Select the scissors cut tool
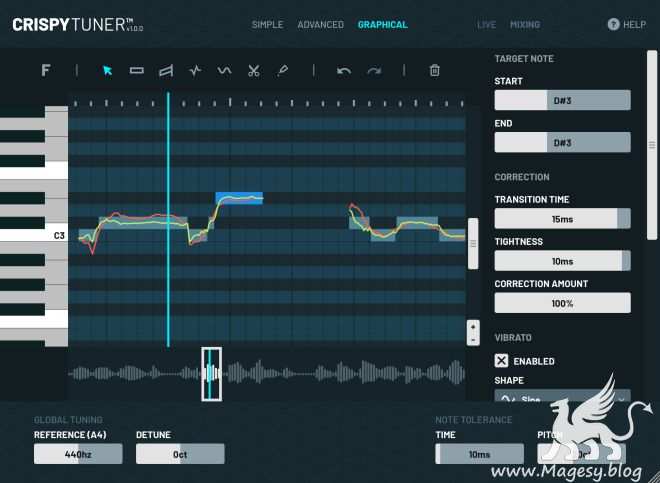Screen dimensions: 660x483 click(x=253, y=71)
